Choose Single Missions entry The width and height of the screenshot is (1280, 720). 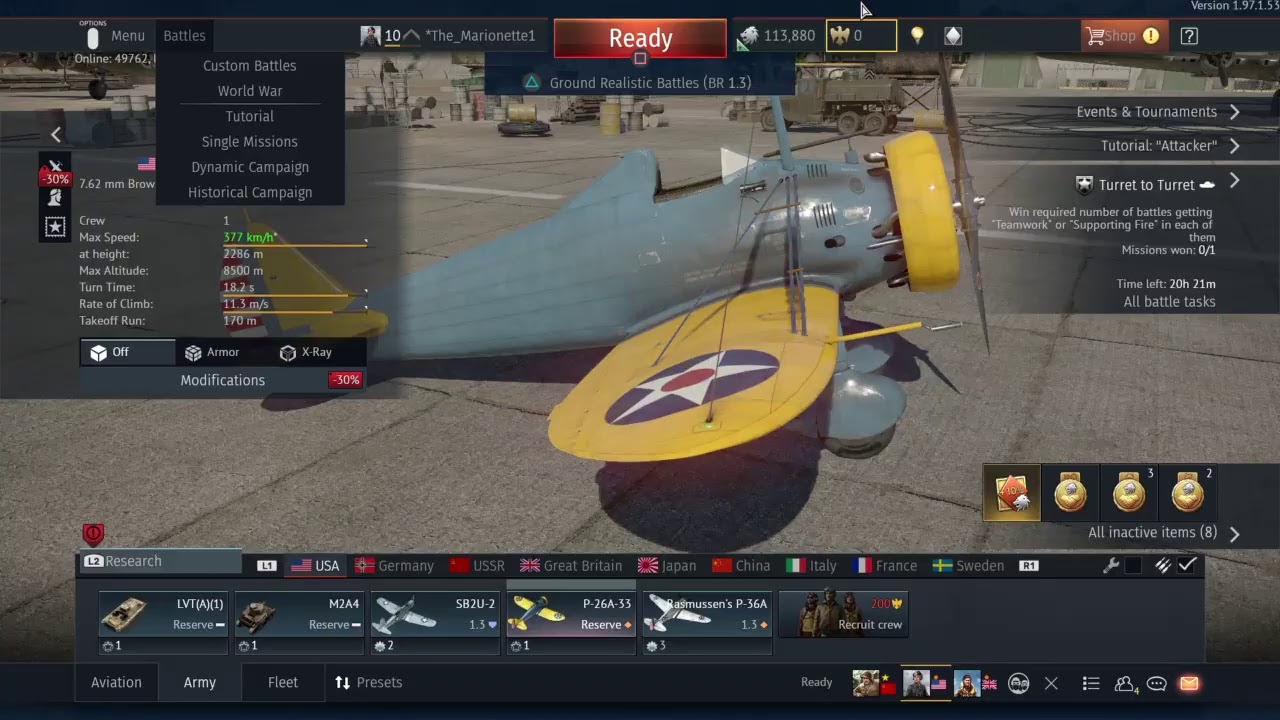pyautogui.click(x=250, y=142)
